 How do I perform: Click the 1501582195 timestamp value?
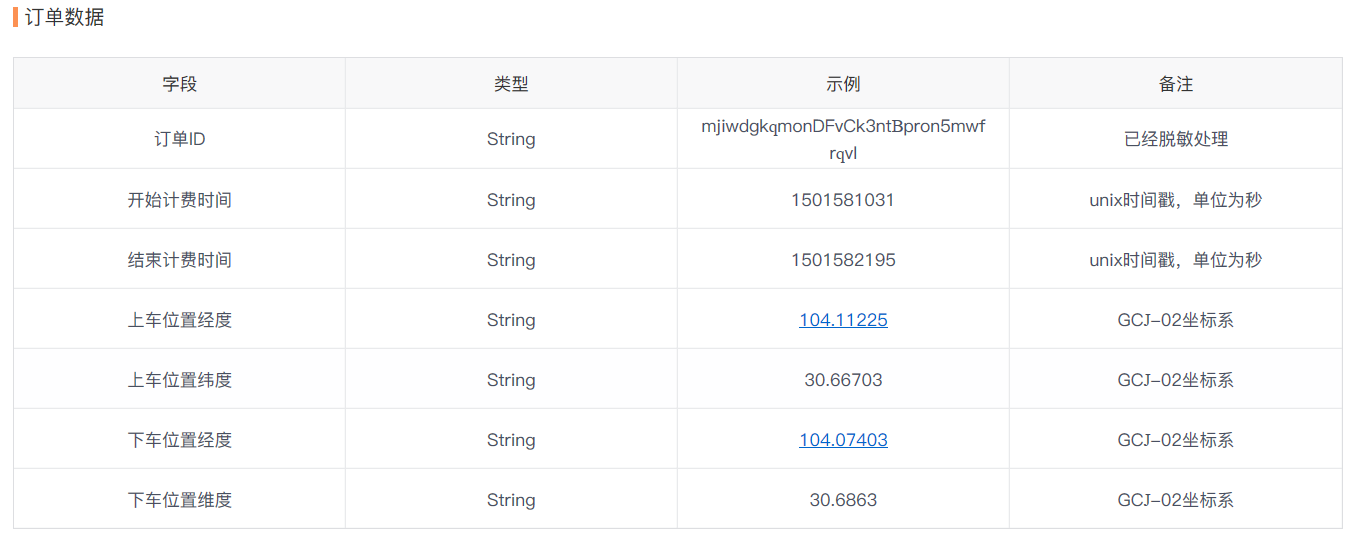[x=843, y=260]
